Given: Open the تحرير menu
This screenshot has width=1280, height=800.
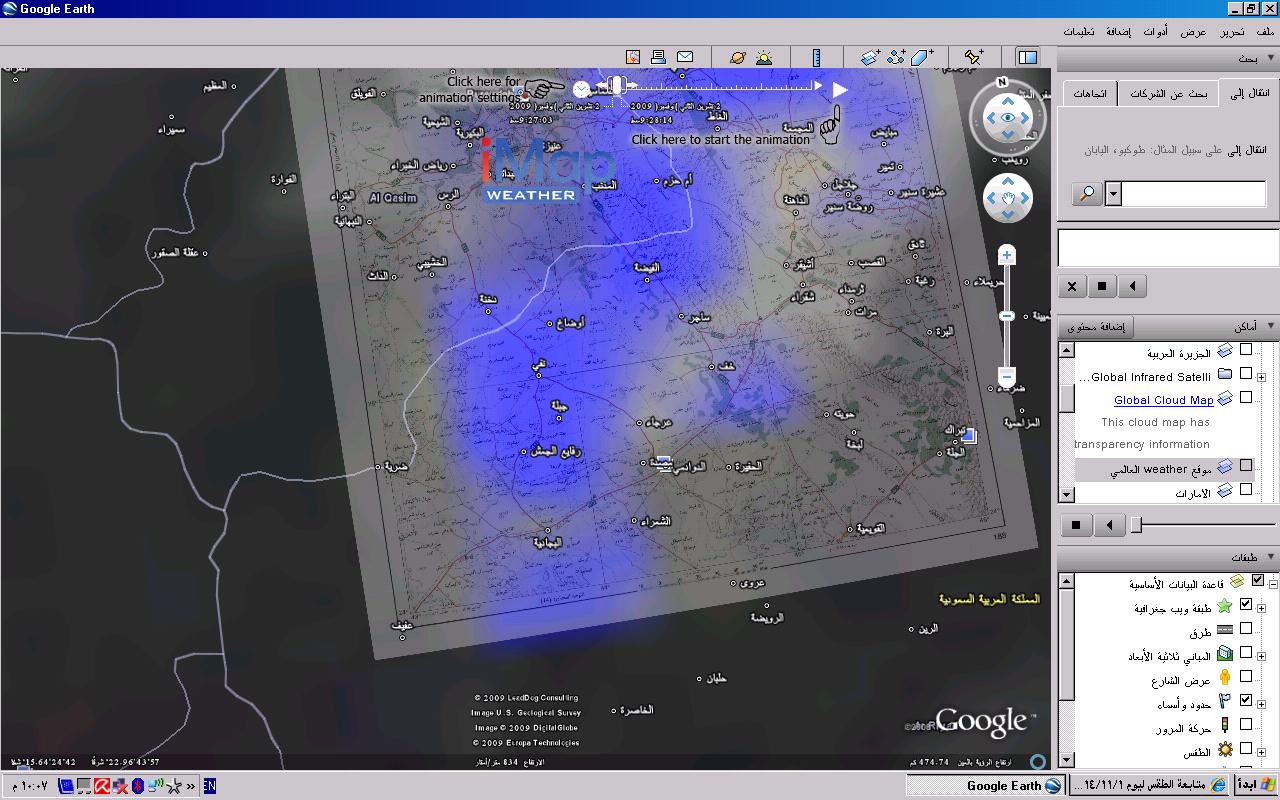Looking at the screenshot, I should pos(1232,32).
